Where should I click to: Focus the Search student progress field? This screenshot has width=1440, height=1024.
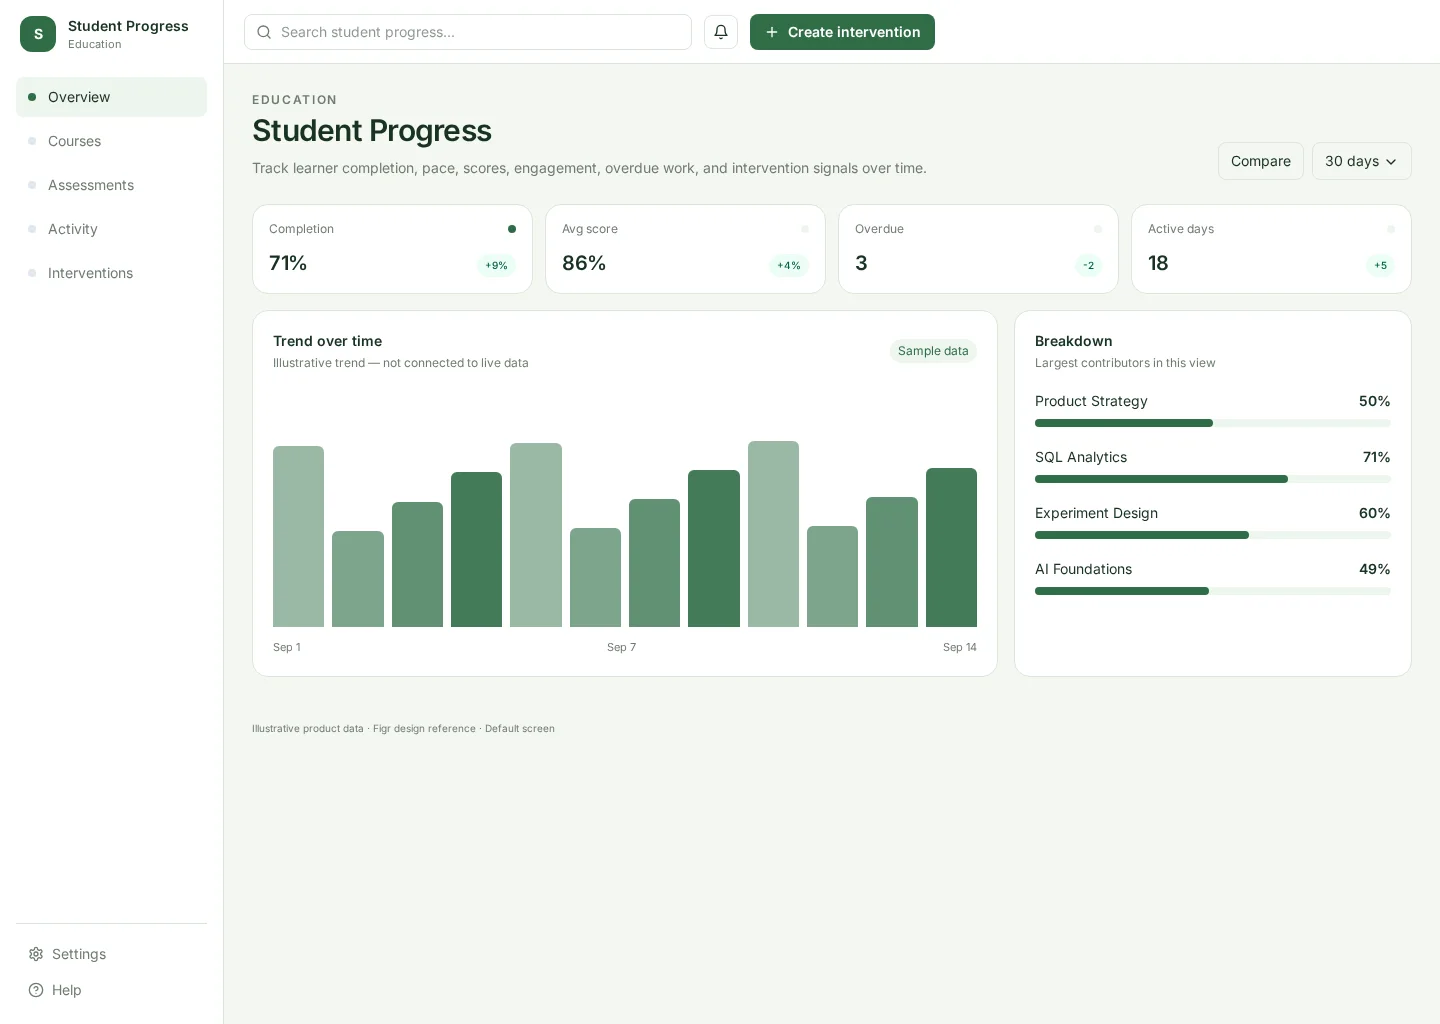pos(468,32)
